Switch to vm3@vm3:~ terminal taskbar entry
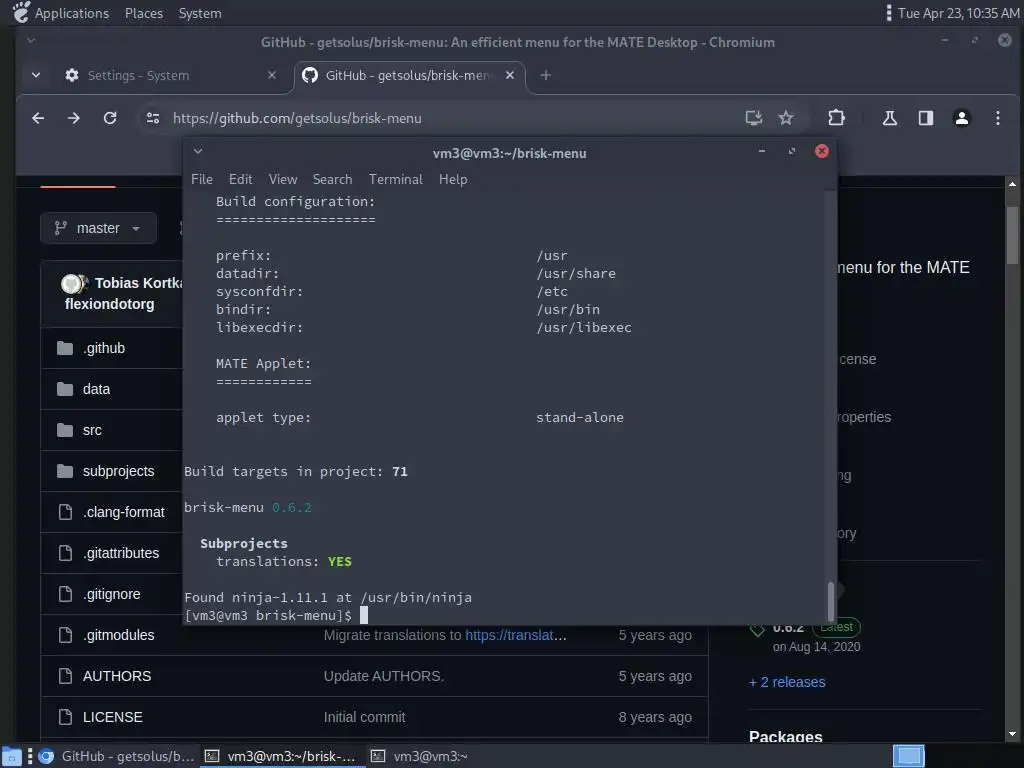This screenshot has width=1024, height=768. point(419,756)
